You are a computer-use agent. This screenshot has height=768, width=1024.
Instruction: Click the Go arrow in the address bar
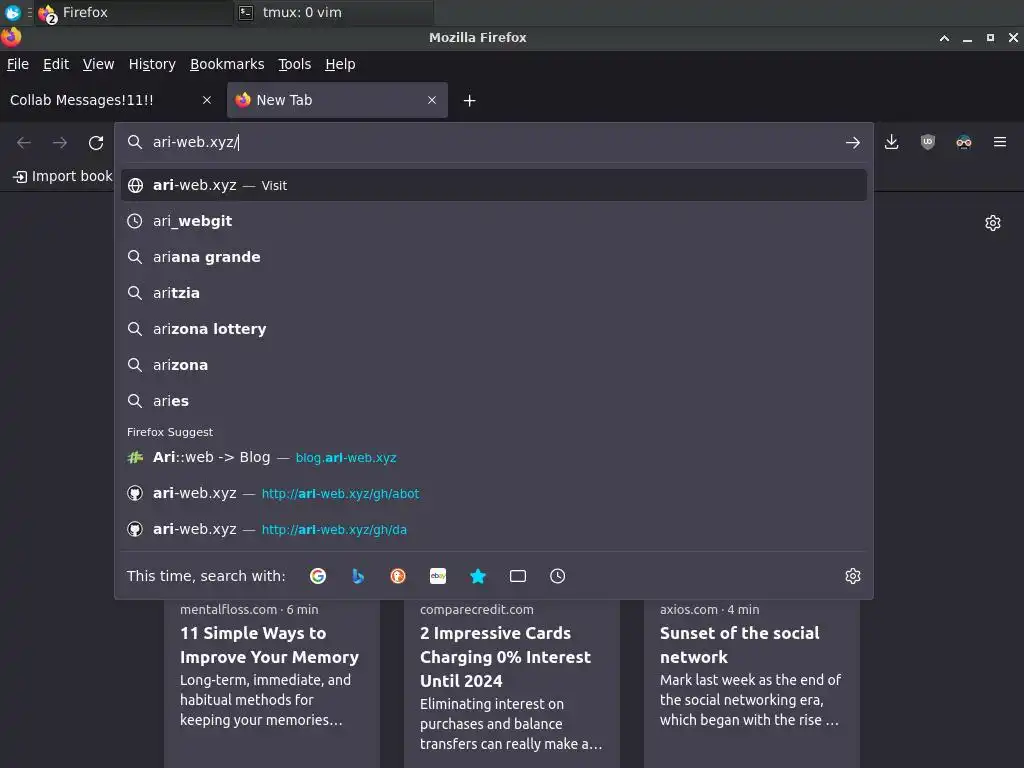(x=852, y=142)
